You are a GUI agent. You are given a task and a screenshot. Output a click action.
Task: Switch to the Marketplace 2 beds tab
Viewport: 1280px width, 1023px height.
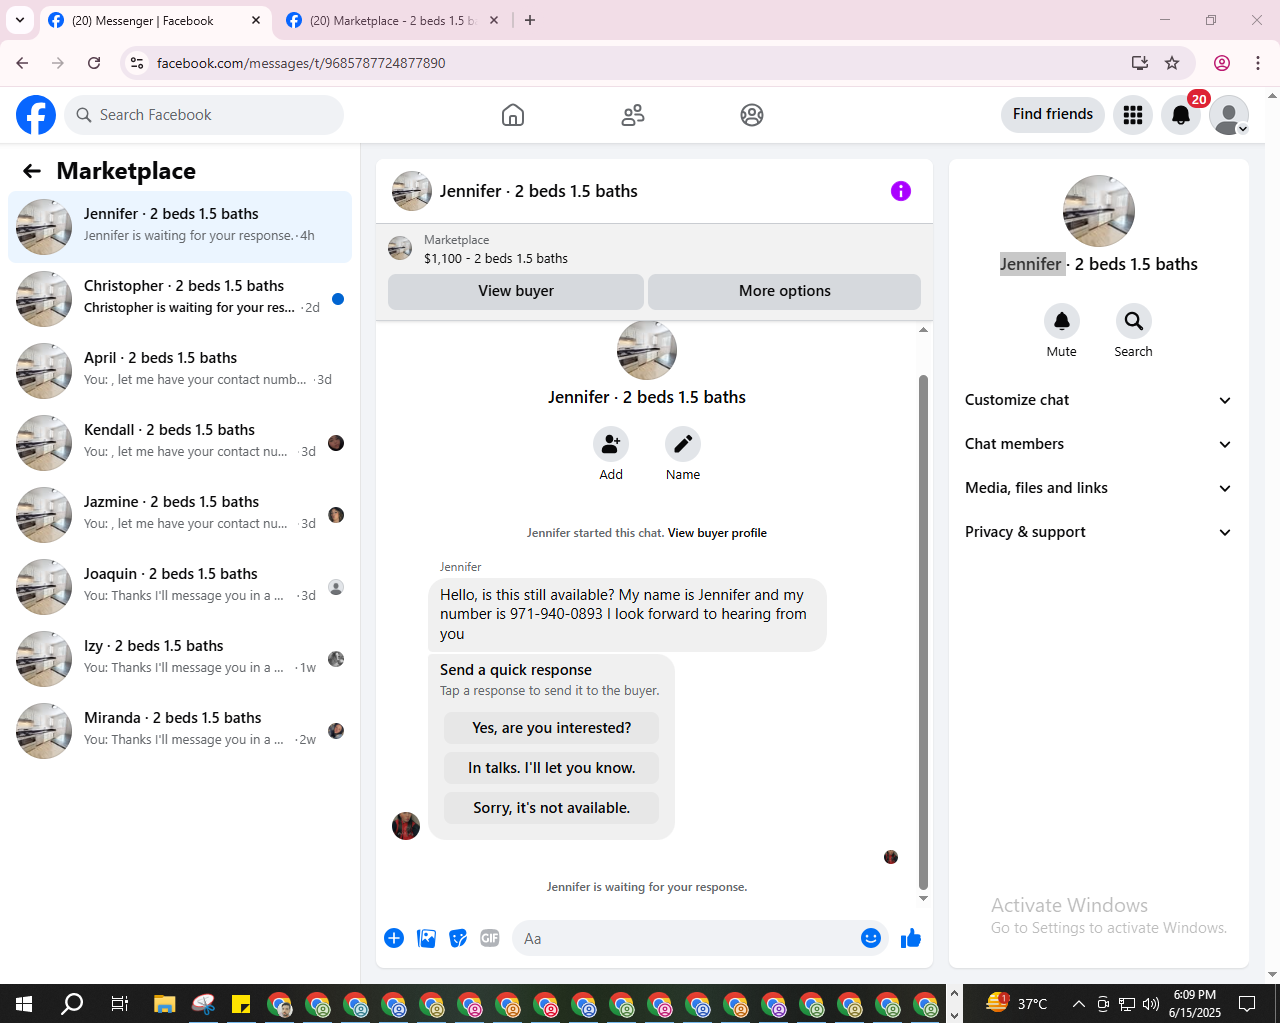(x=393, y=21)
